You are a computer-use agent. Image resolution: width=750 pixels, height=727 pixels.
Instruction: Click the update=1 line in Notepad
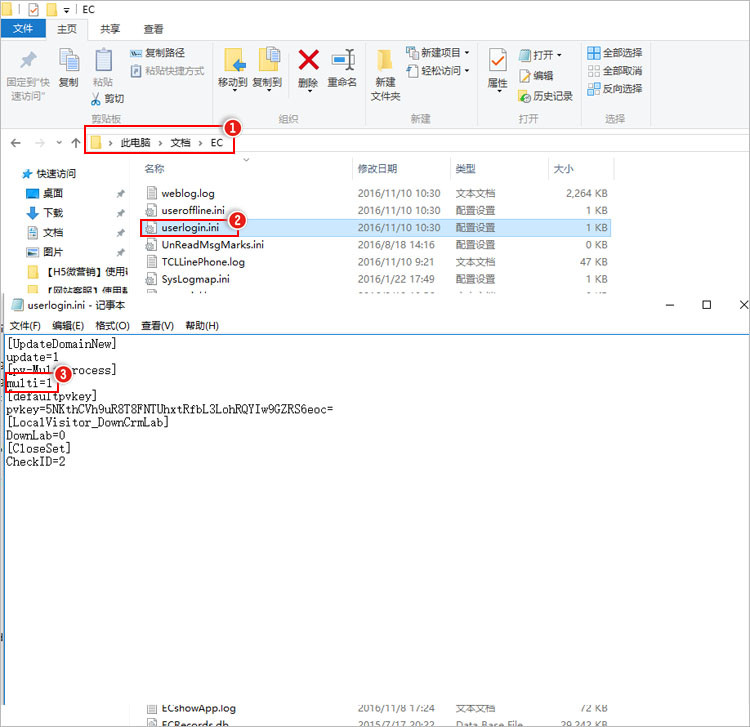pyautogui.click(x=32, y=357)
